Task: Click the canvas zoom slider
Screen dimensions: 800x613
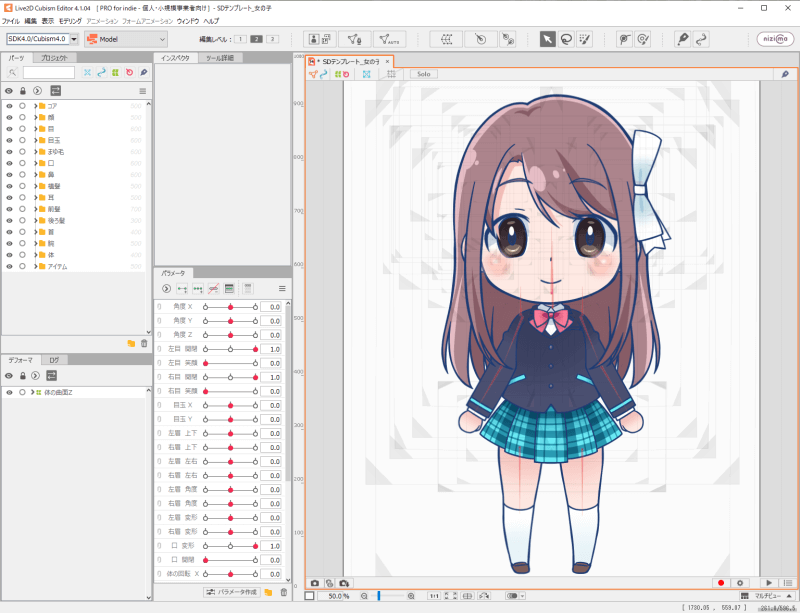Action: coord(390,596)
